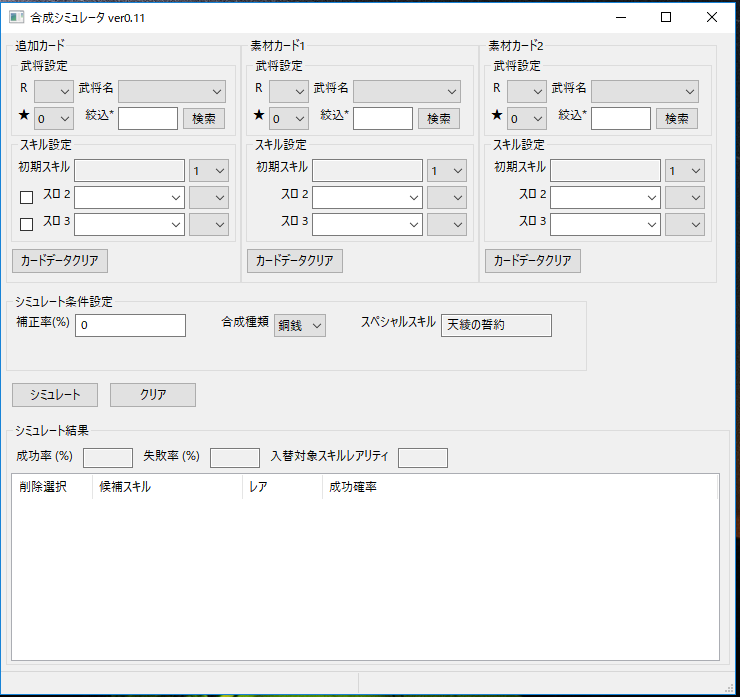Click the 絞込 filter field in 素材カード1
740x697 pixels.
[x=383, y=118]
